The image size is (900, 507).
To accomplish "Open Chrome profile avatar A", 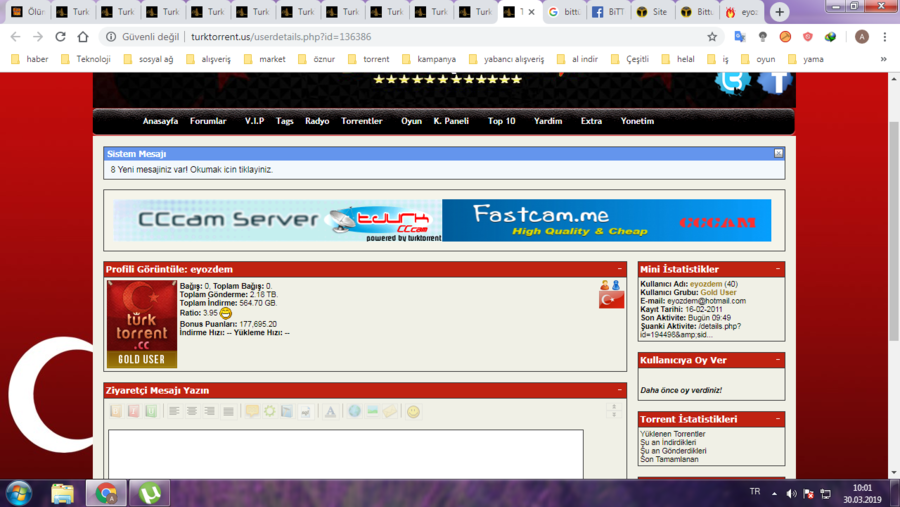I will pyautogui.click(x=862, y=37).
